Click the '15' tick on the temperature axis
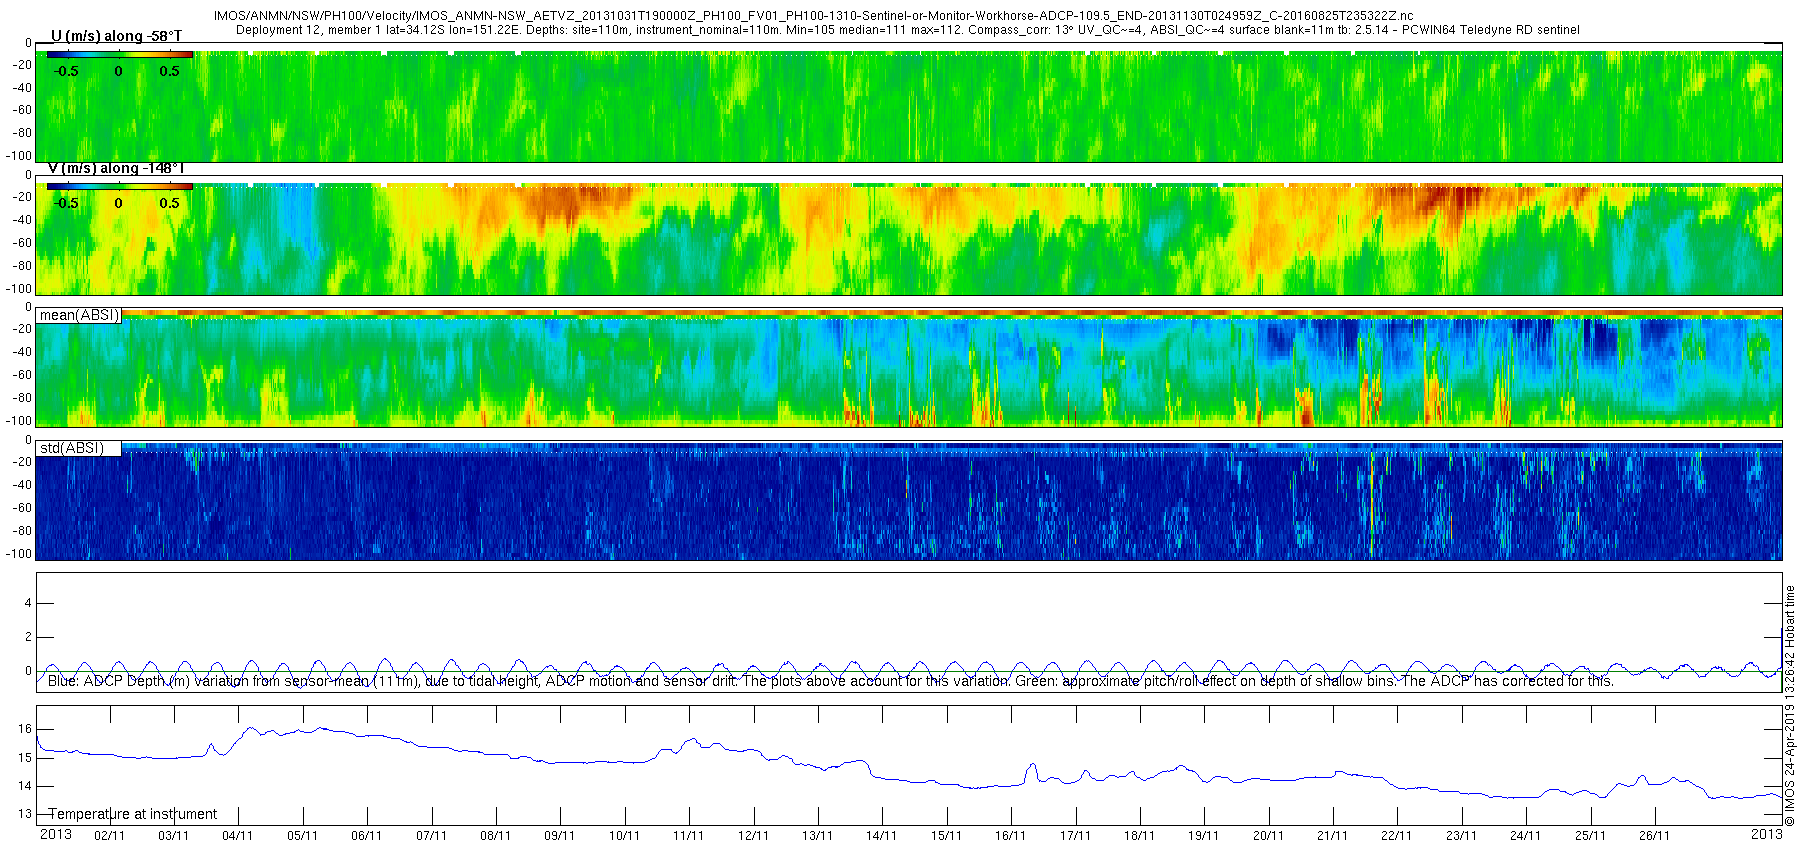The height and width of the screenshot is (850, 1800). pos(25,758)
